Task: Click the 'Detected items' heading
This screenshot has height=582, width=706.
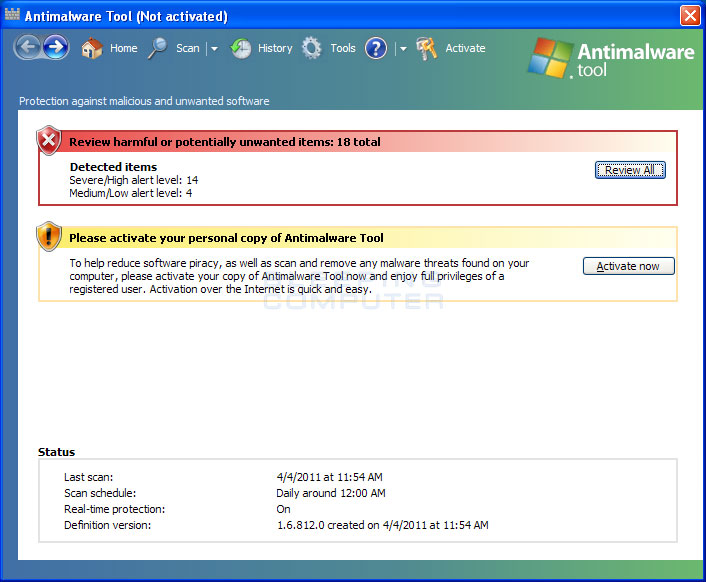Action: [x=113, y=167]
